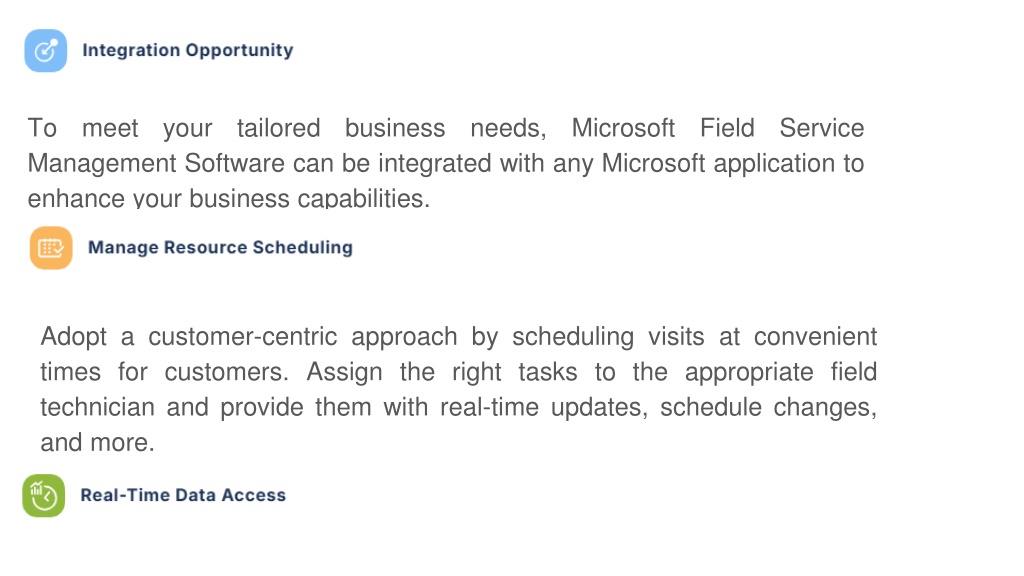
Task: Click the word "Assign" in second paragraph
Action: pyautogui.click(x=344, y=372)
